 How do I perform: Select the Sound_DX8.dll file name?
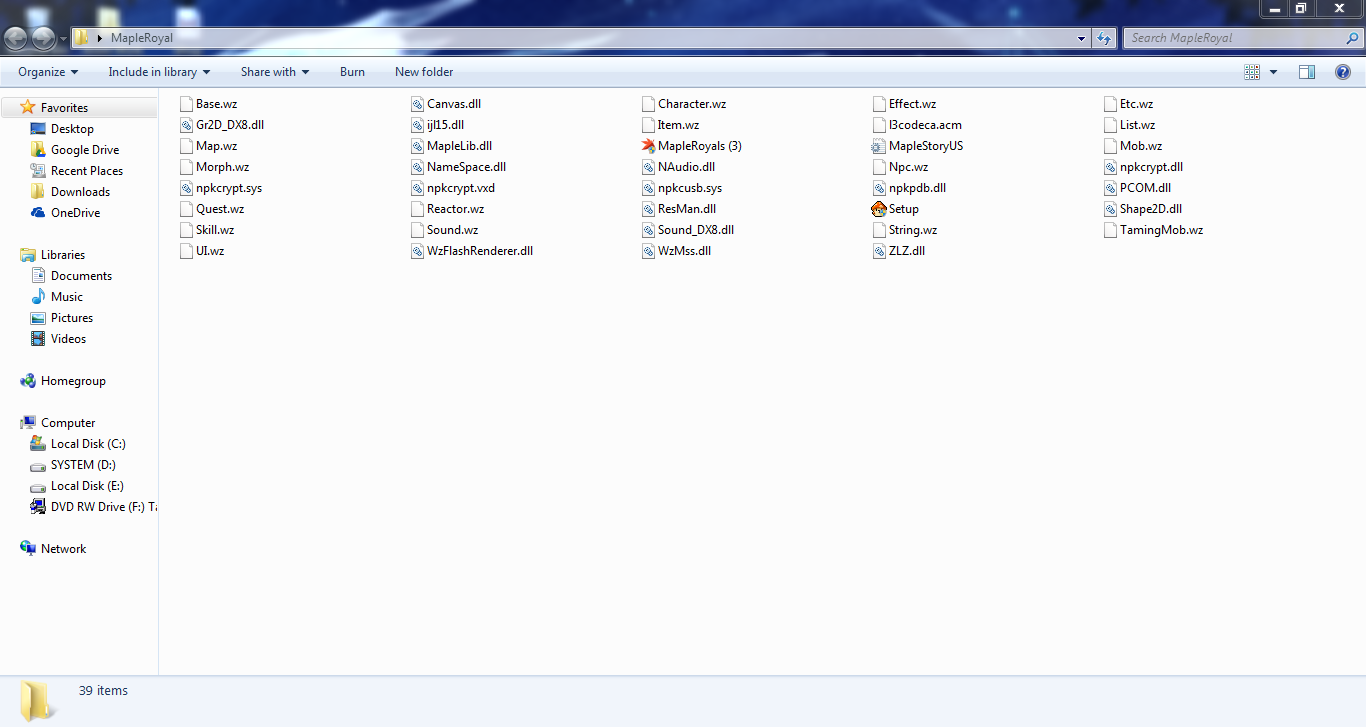pyautogui.click(x=696, y=230)
